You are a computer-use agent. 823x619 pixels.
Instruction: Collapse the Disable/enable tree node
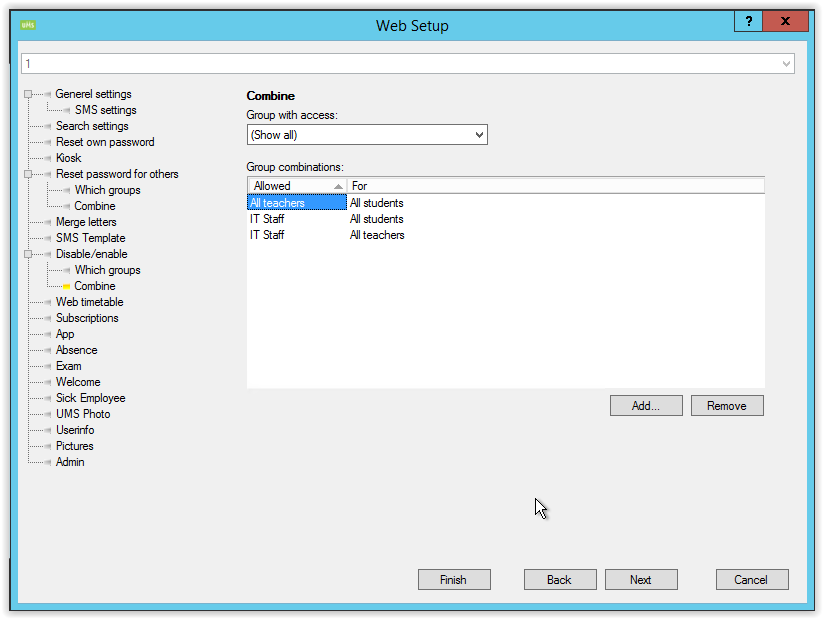point(29,254)
